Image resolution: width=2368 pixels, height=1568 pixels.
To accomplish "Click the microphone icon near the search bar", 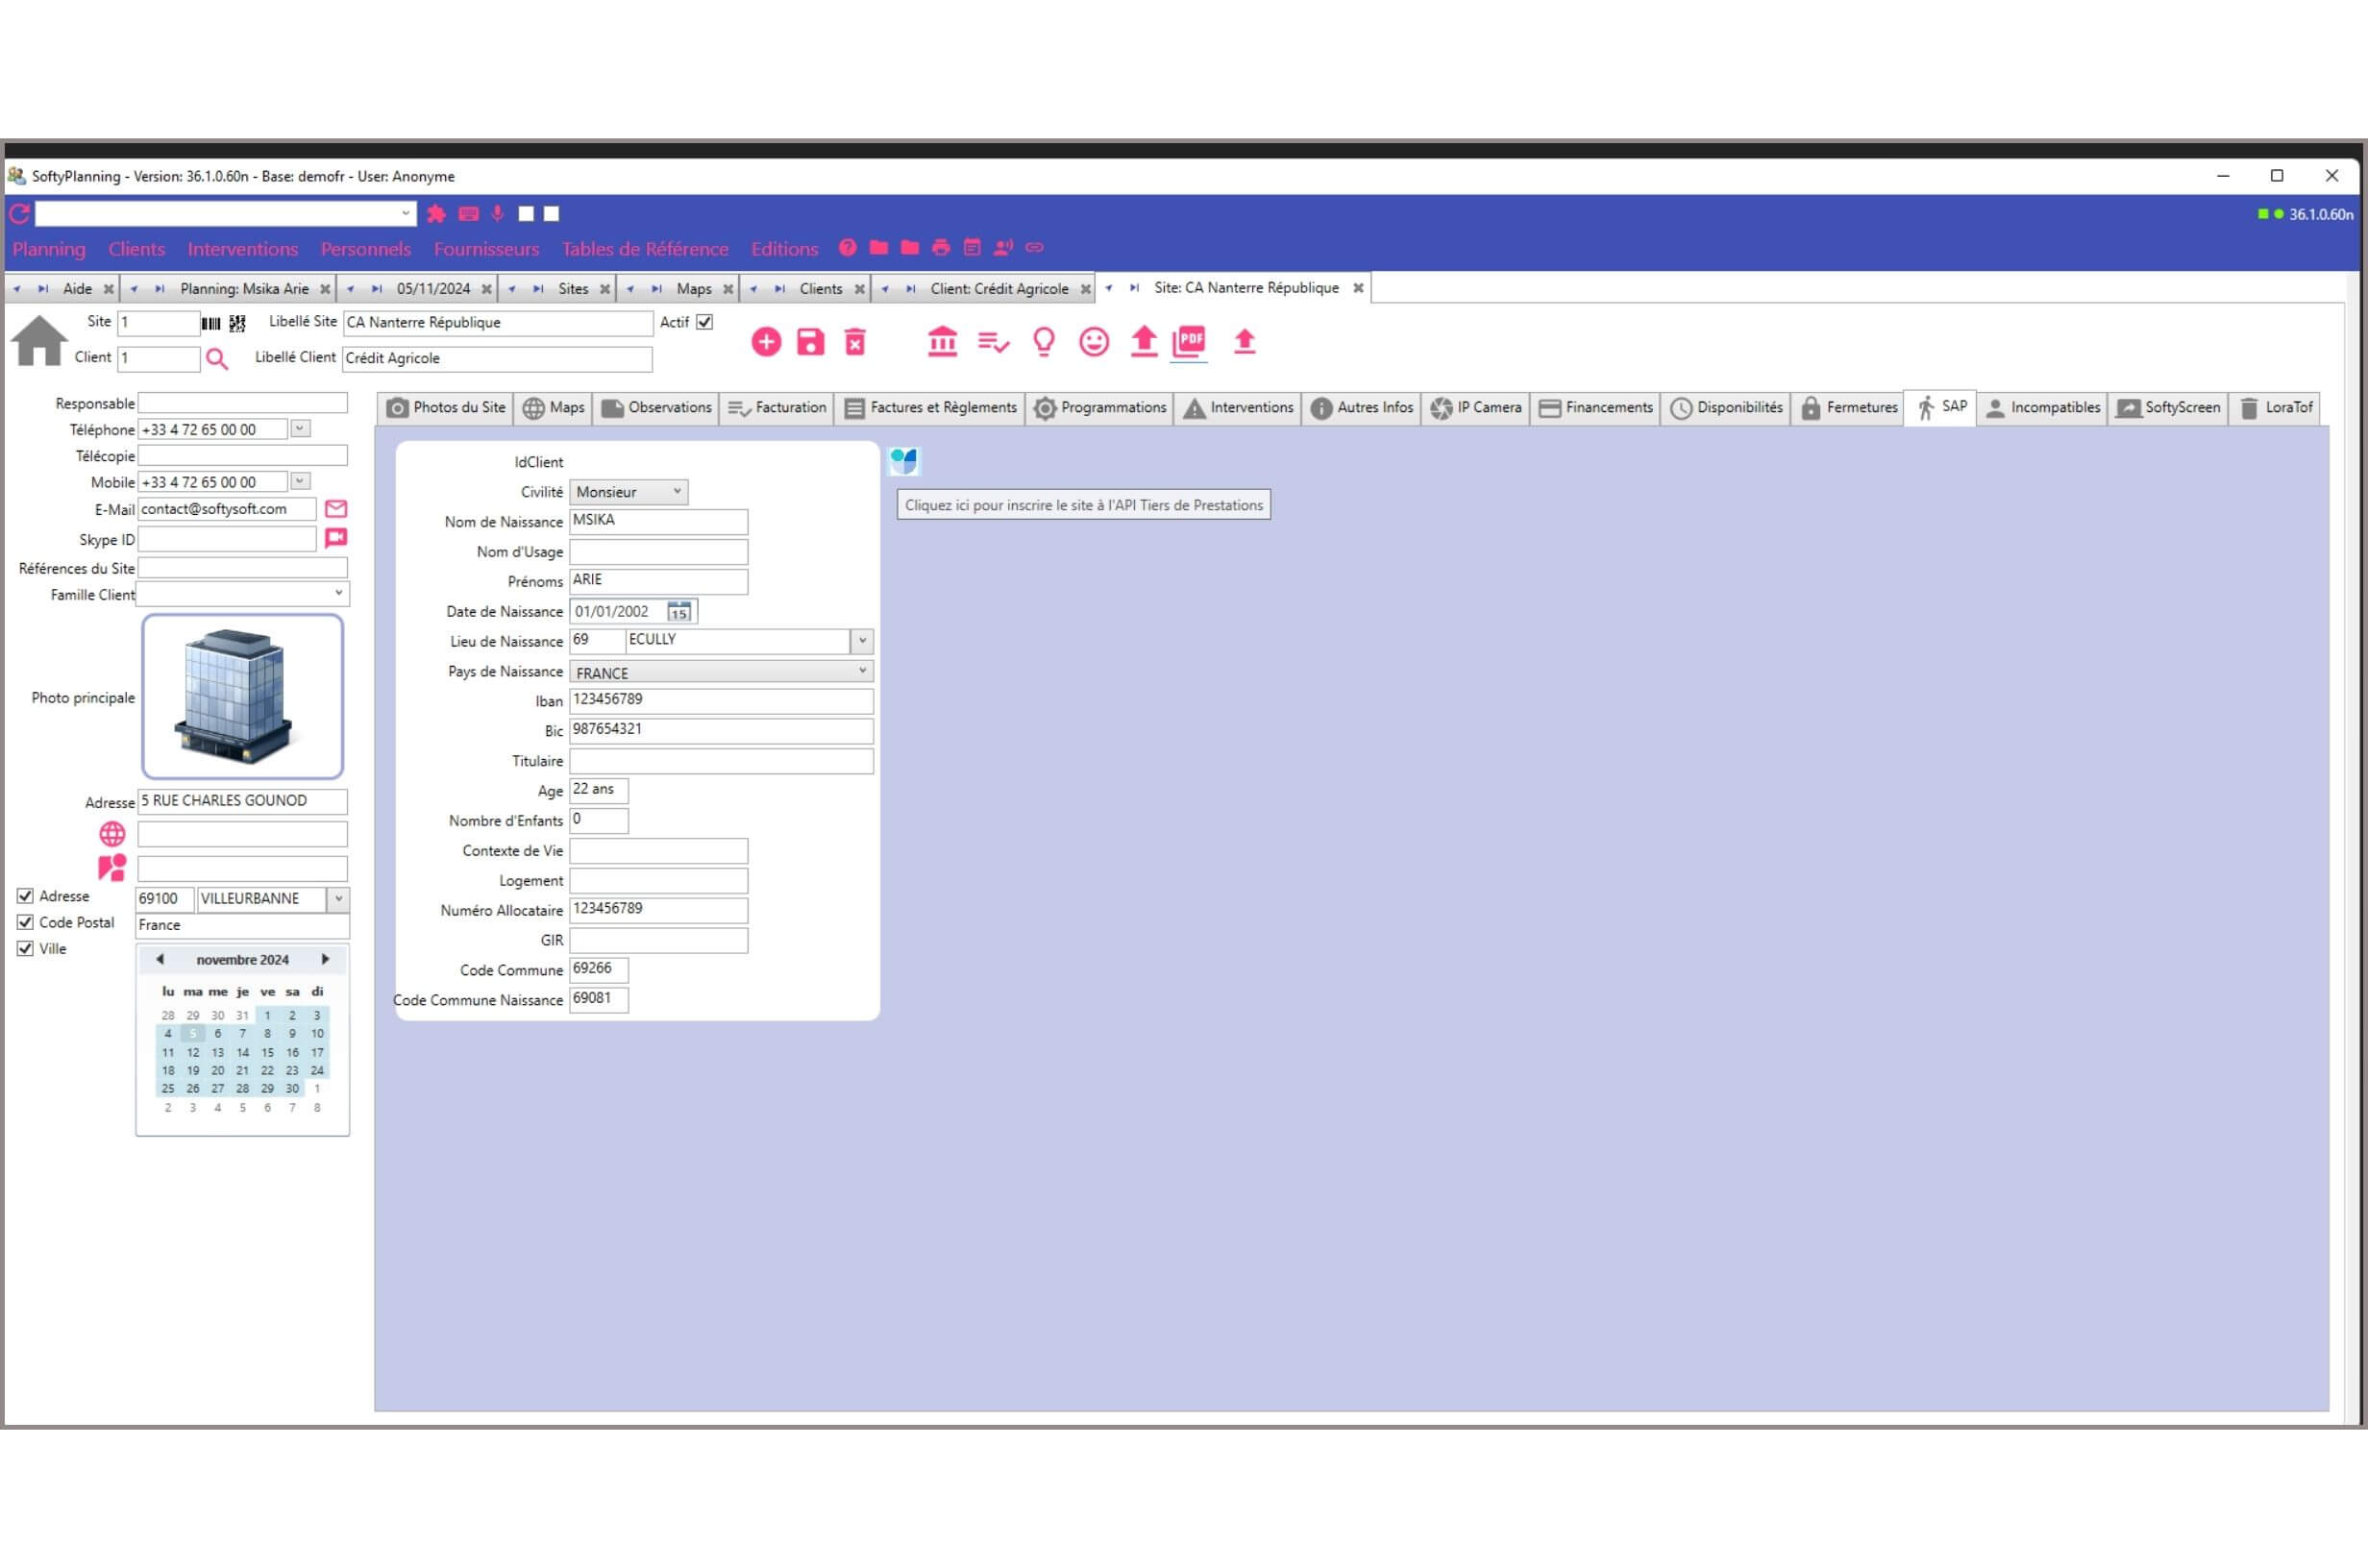I will (497, 213).
